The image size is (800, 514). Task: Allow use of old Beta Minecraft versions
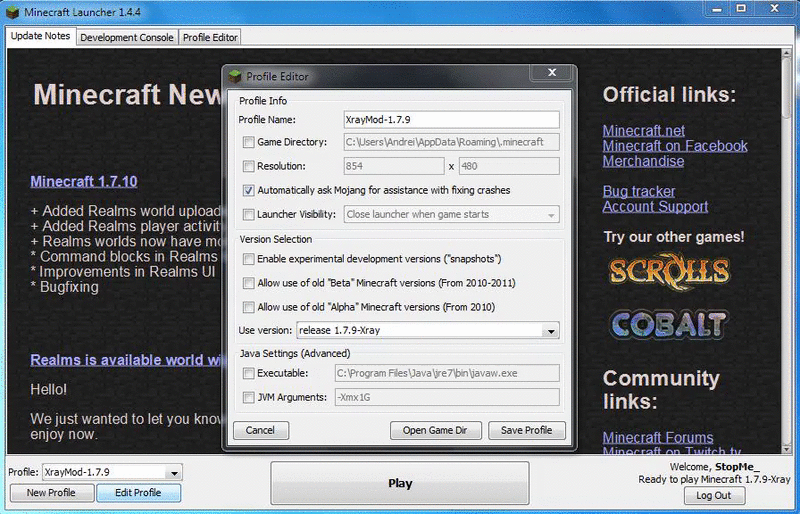[x=248, y=283]
